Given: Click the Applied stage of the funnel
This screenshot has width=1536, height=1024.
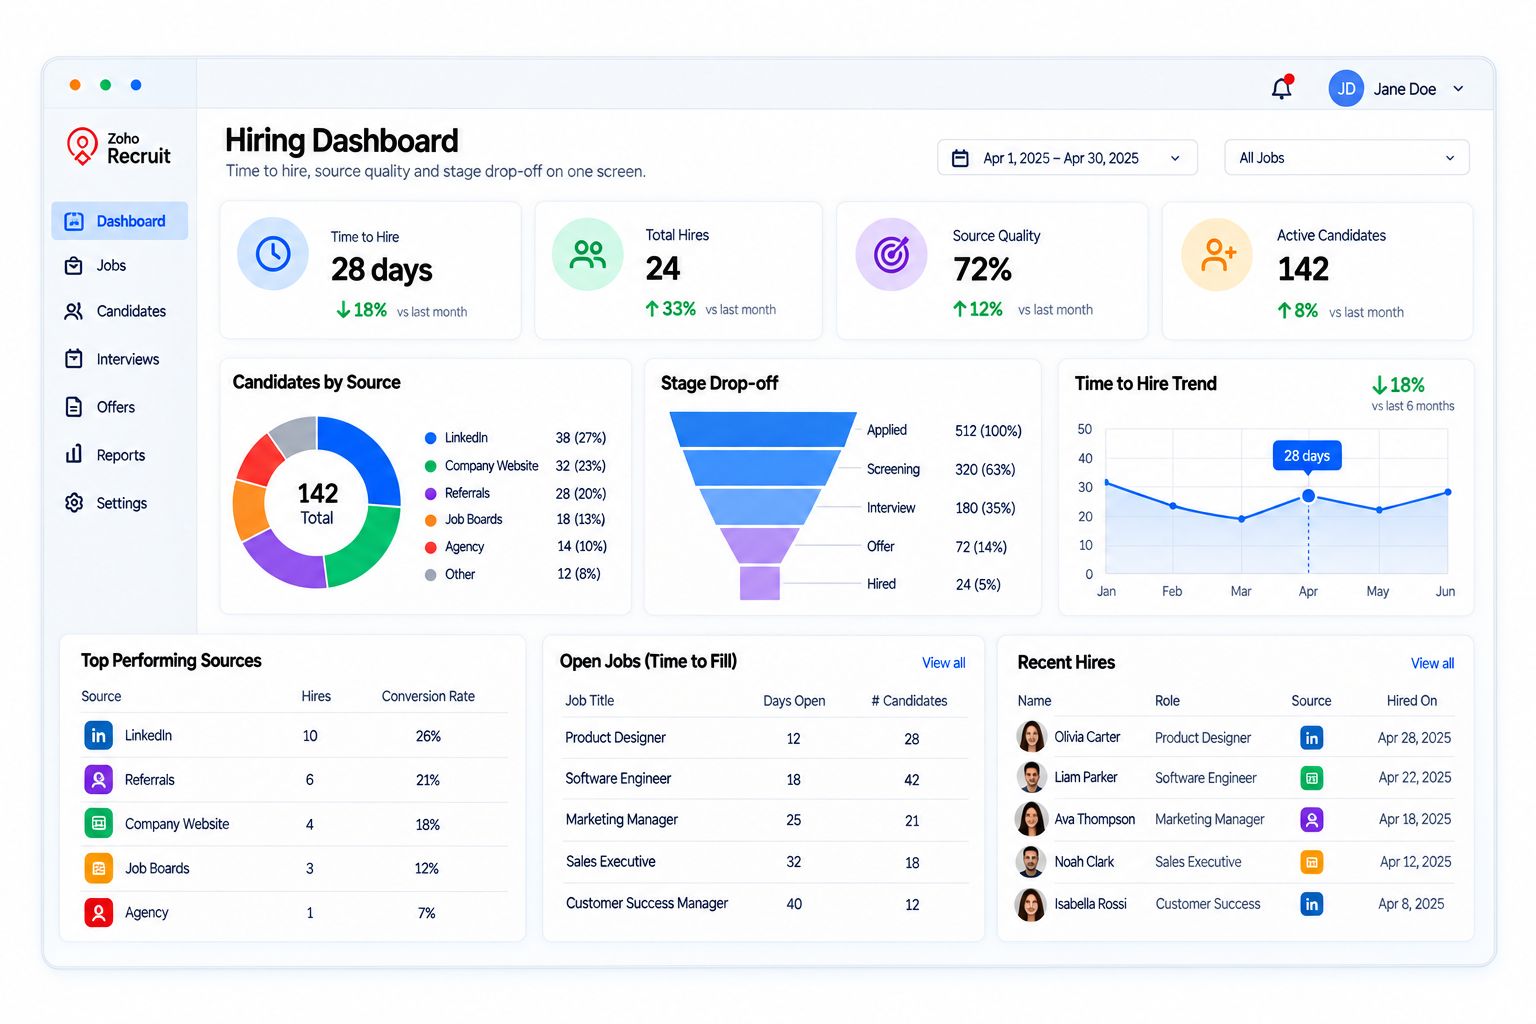Looking at the screenshot, I should (x=764, y=430).
